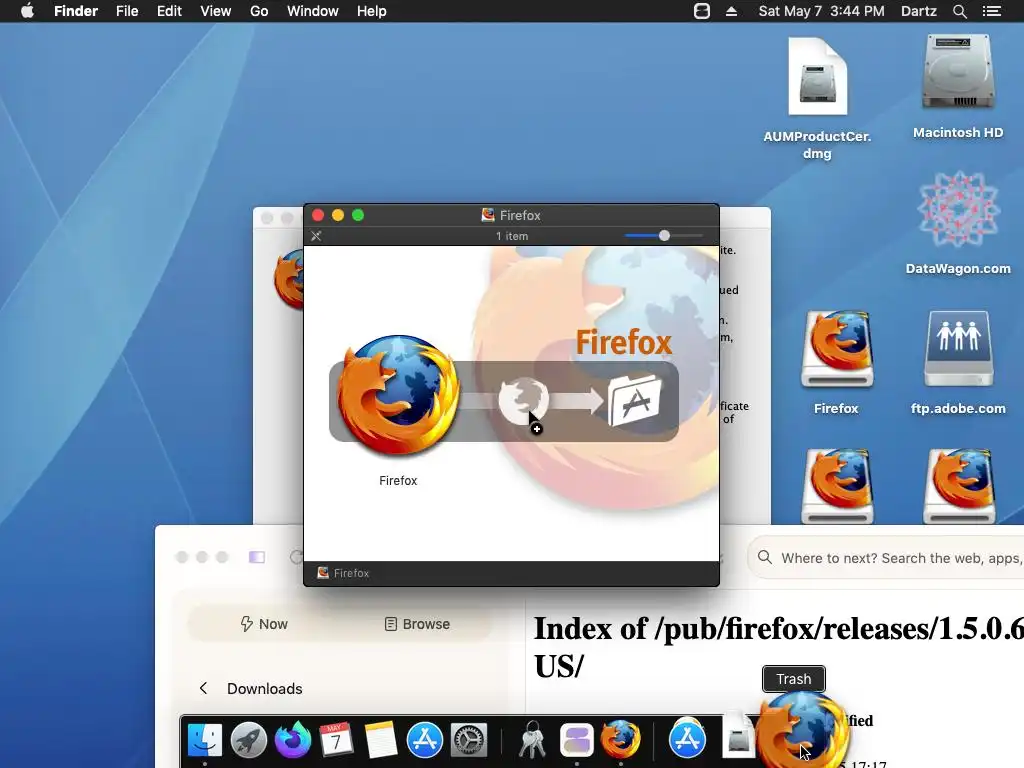Click the customize toolbar icon in Firefox window
This screenshot has width=1024, height=768.
pyautogui.click(x=316, y=236)
